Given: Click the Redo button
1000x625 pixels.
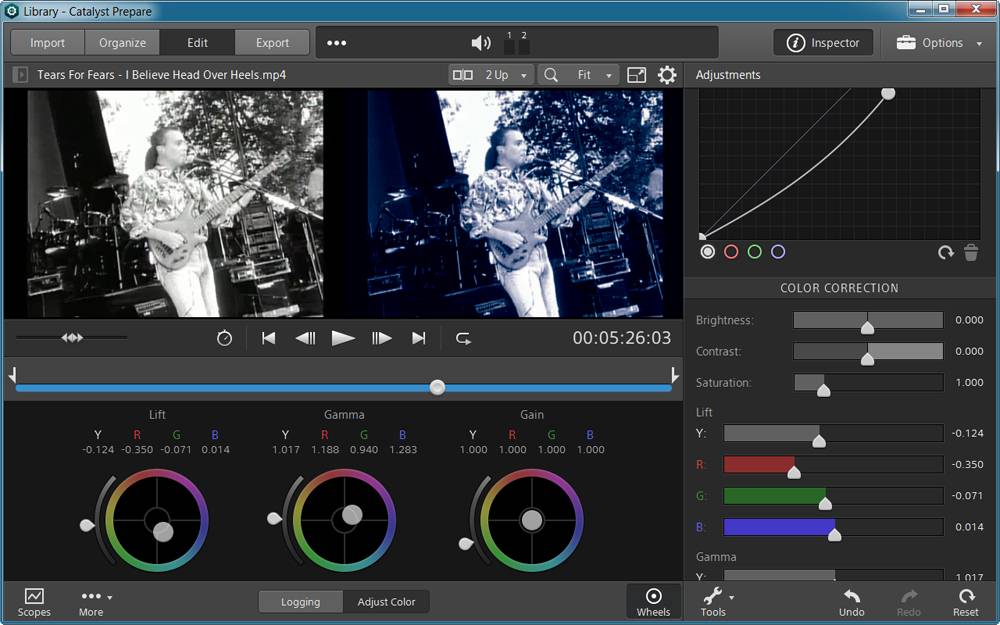Looking at the screenshot, I should 909,603.
